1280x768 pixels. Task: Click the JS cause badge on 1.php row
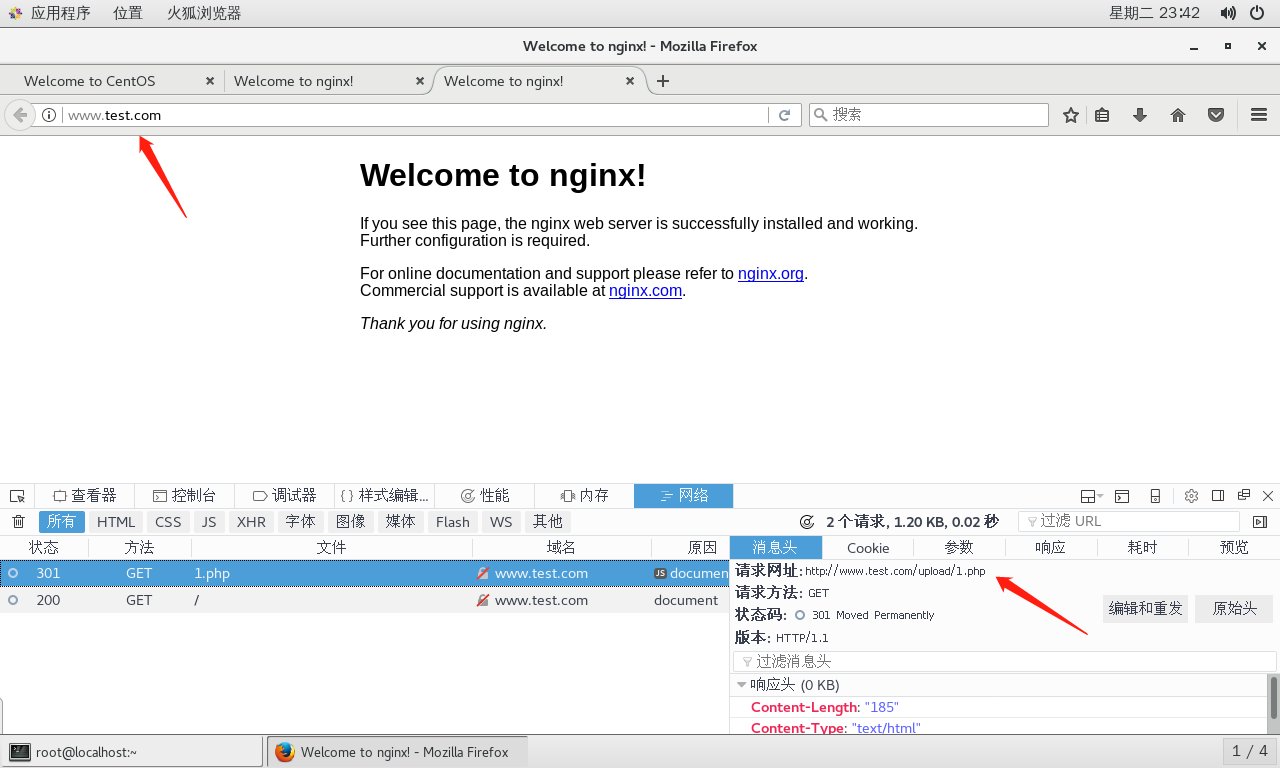tap(660, 574)
